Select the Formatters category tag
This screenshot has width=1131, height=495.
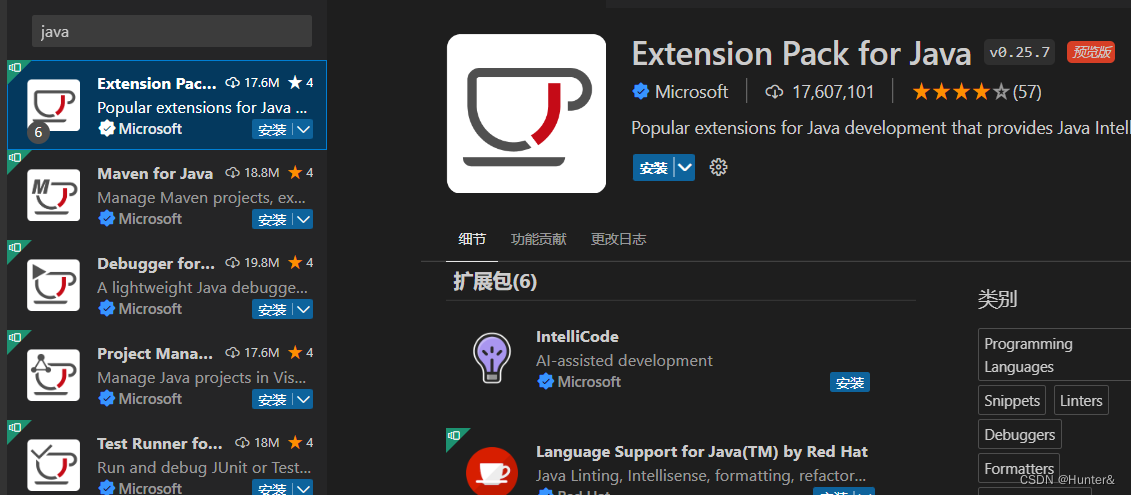click(1019, 468)
